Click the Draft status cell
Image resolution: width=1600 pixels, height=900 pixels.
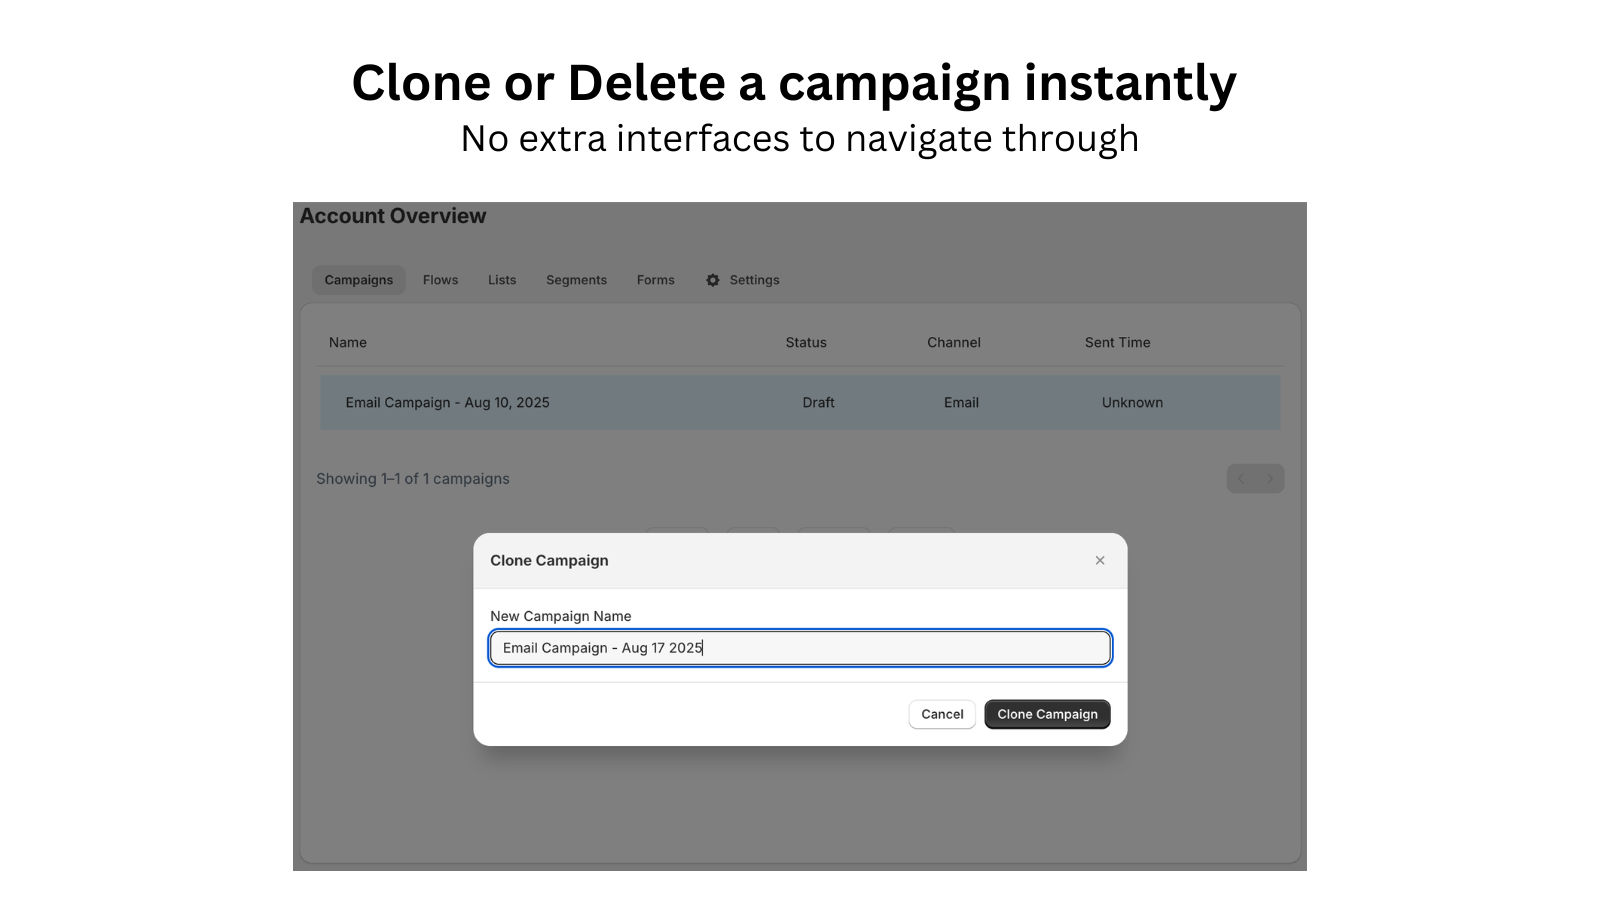tap(818, 402)
